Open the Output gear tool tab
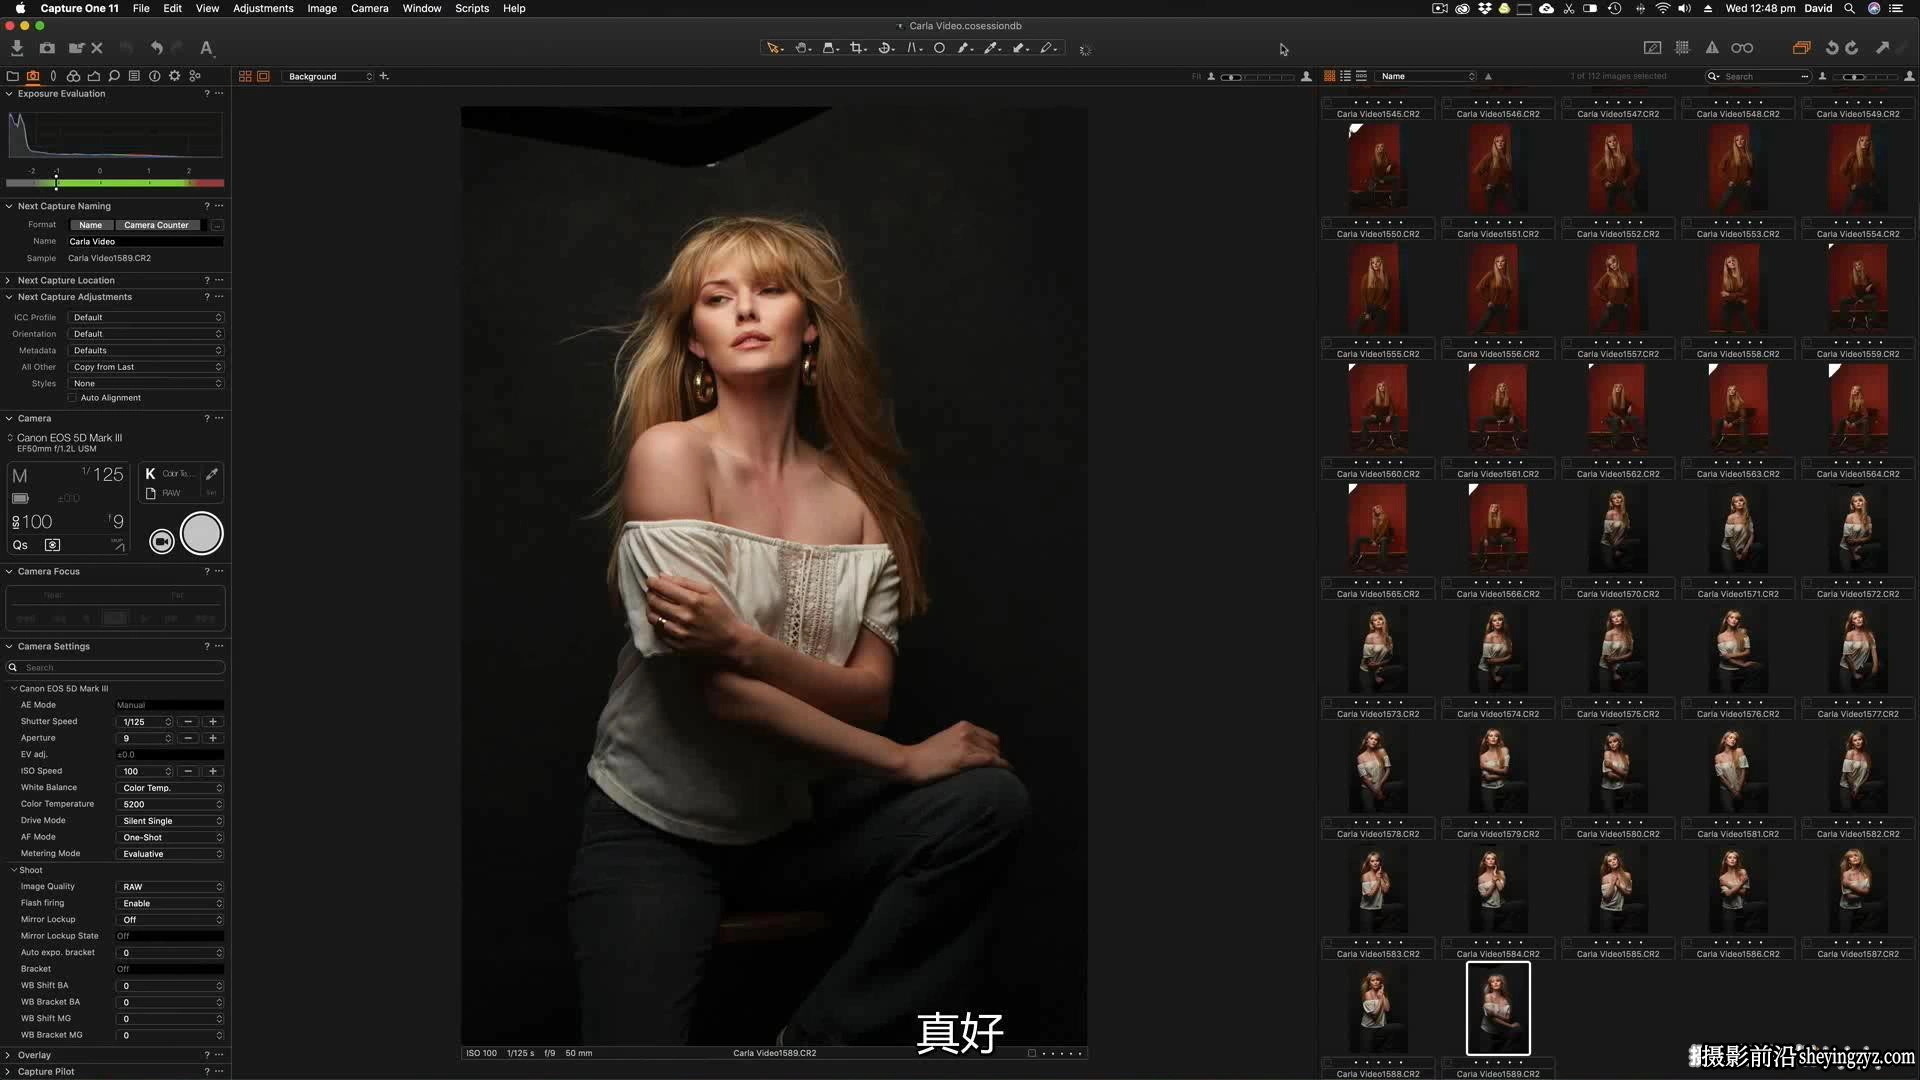The height and width of the screenshot is (1080, 1920). click(175, 76)
